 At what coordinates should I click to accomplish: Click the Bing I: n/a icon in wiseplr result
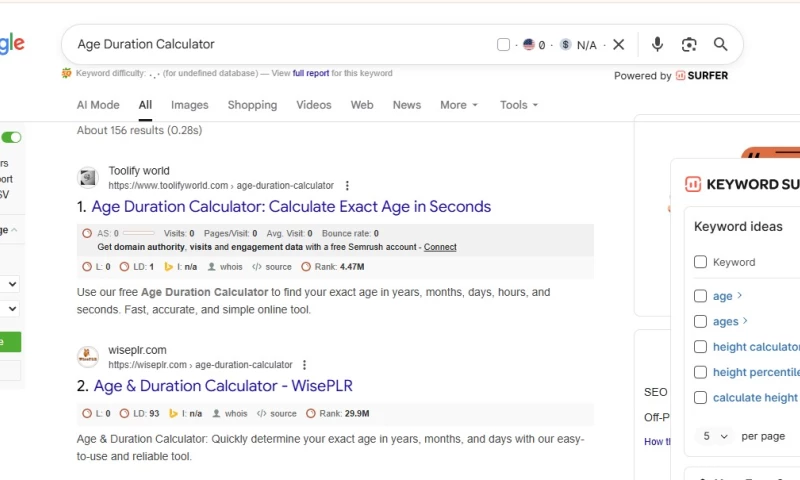point(173,414)
